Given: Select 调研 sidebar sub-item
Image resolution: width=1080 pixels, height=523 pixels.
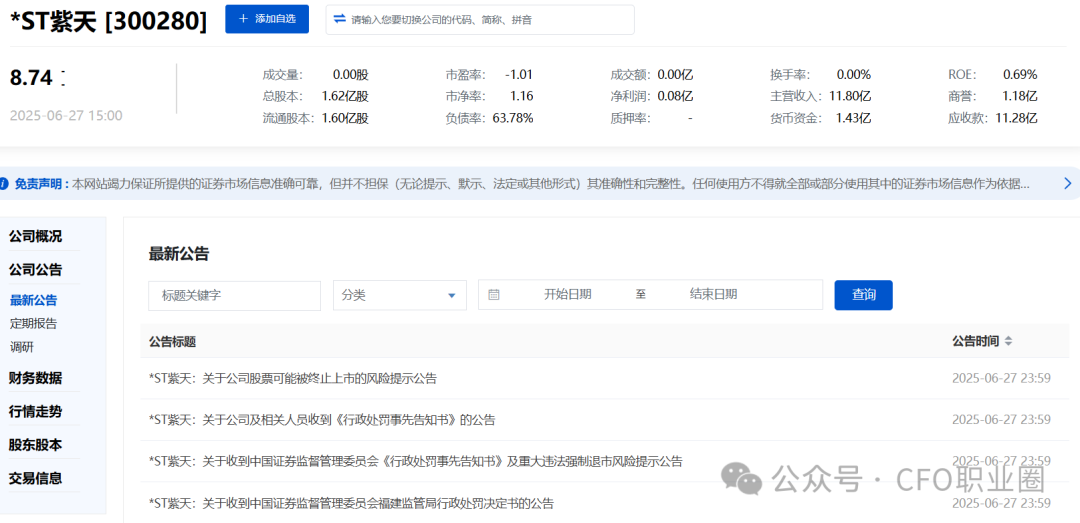Looking at the screenshot, I should tap(22, 347).
